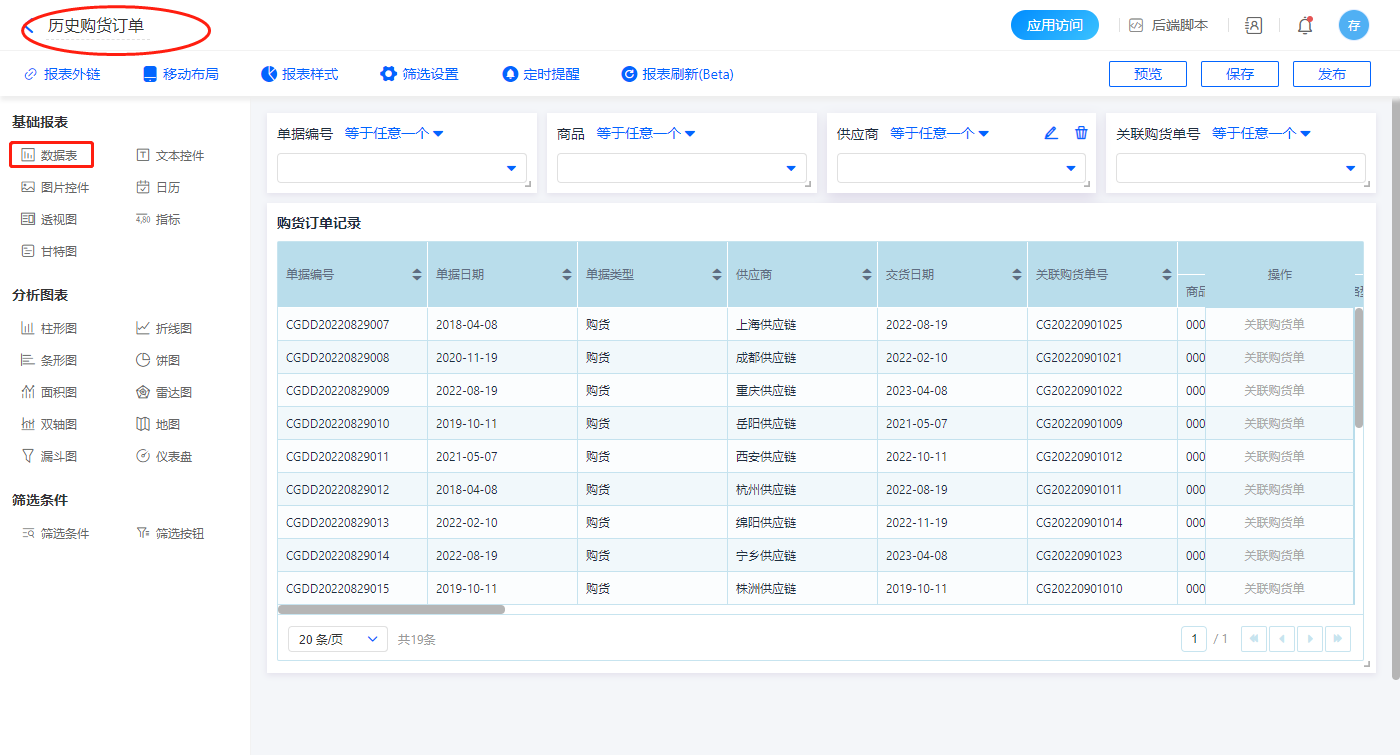
Task: Toggle sort on 交货日期 column
Action: coord(1017,274)
